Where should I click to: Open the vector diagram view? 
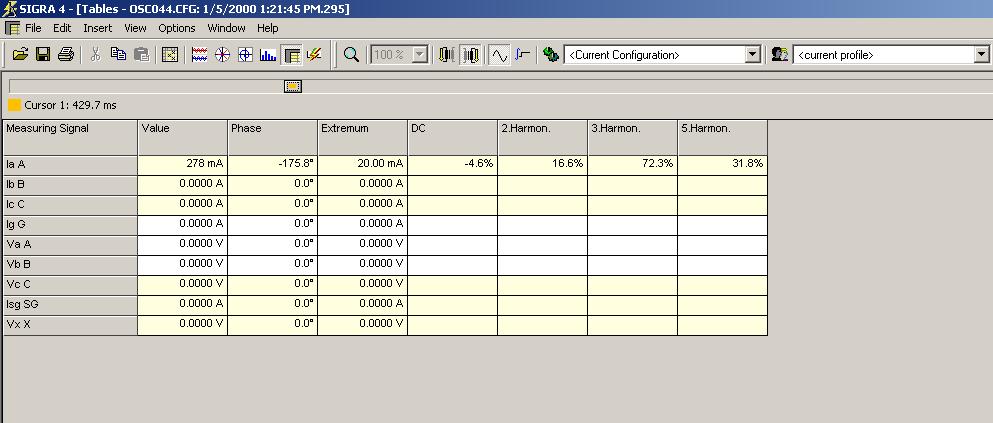[x=222, y=54]
